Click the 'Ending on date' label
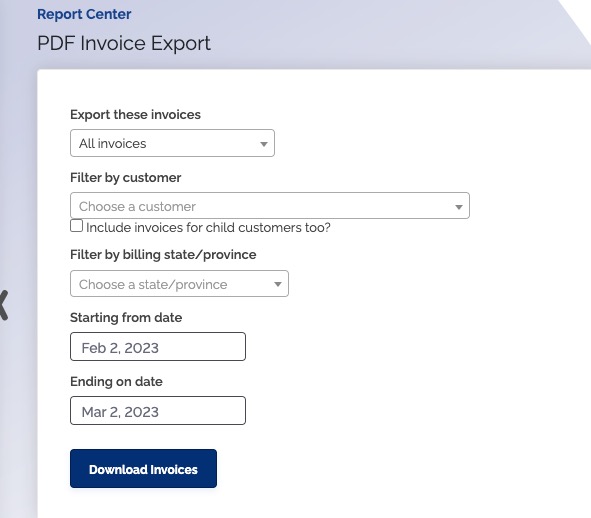 (116, 382)
